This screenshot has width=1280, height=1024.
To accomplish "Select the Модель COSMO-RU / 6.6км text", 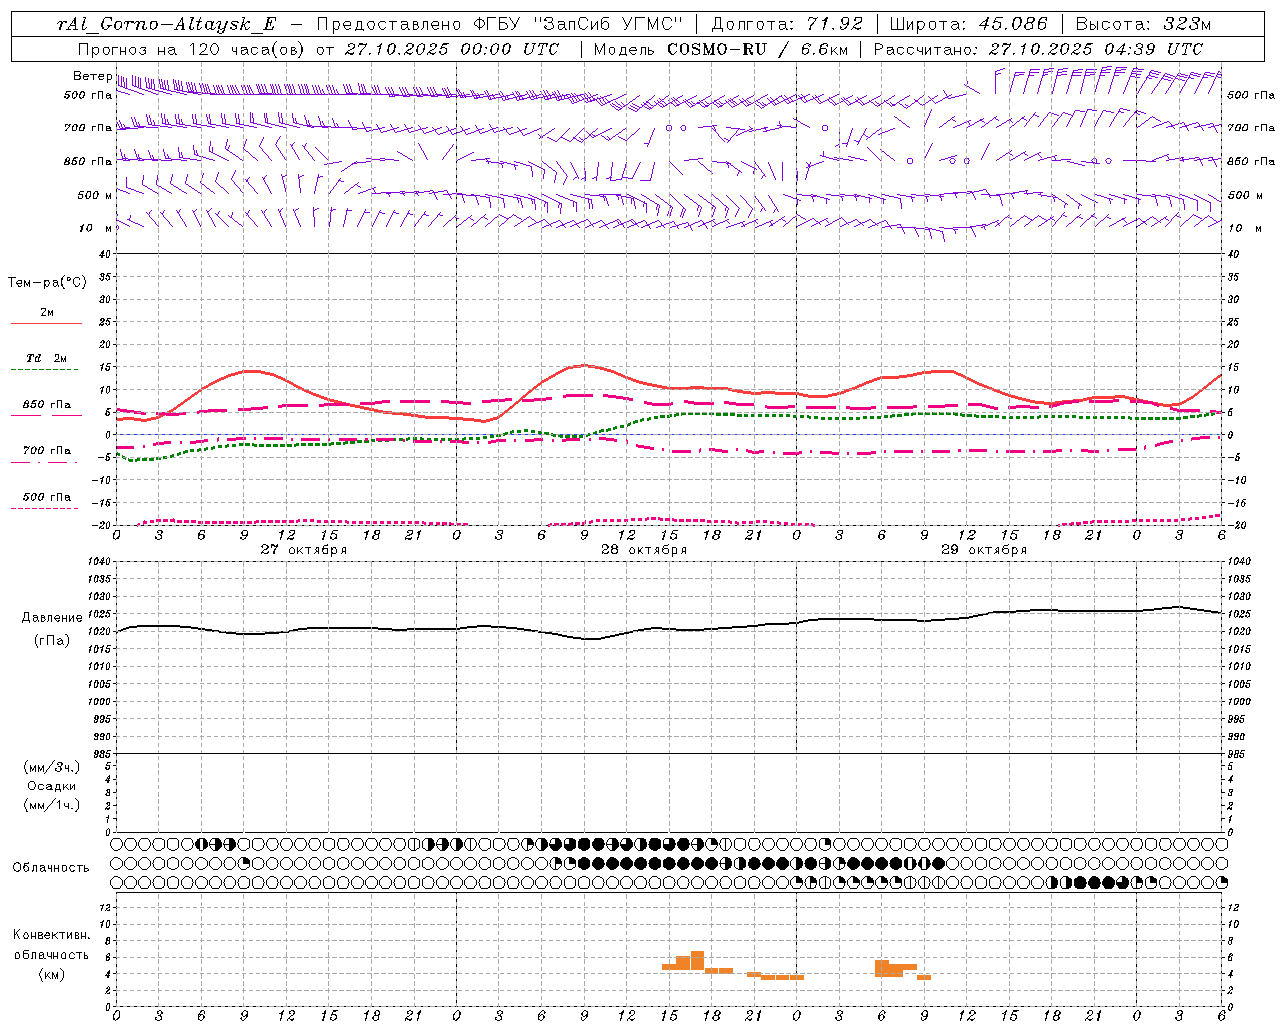I will 720,49.
